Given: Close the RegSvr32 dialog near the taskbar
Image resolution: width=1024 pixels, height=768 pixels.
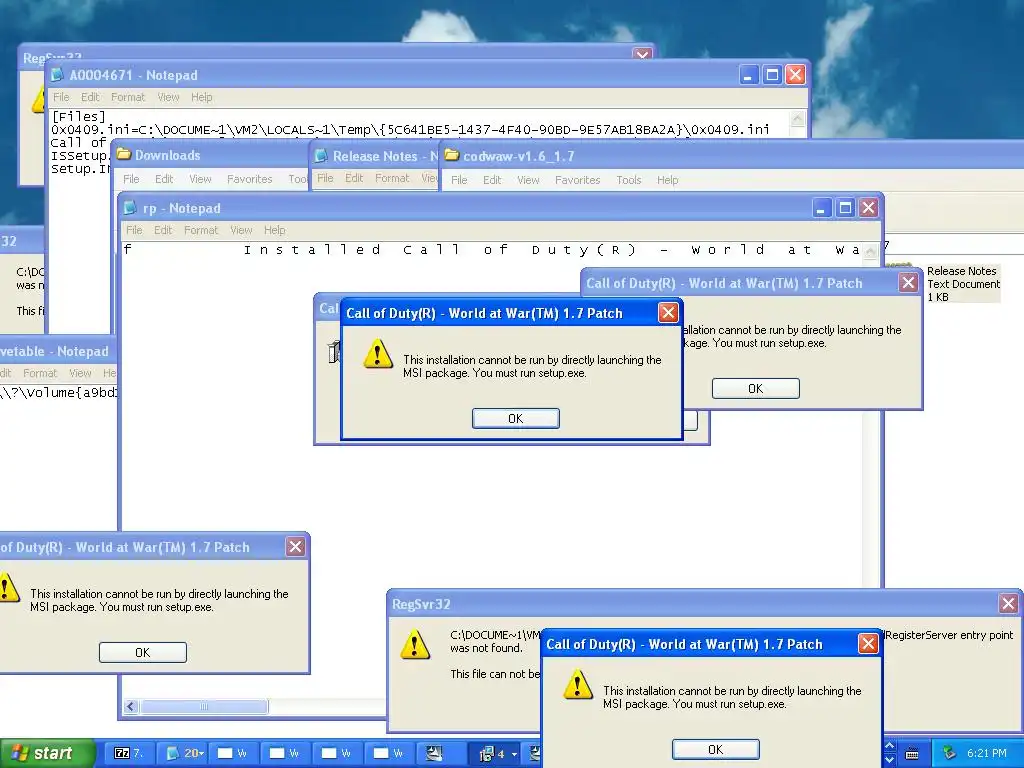Looking at the screenshot, I should coord(1008,603).
